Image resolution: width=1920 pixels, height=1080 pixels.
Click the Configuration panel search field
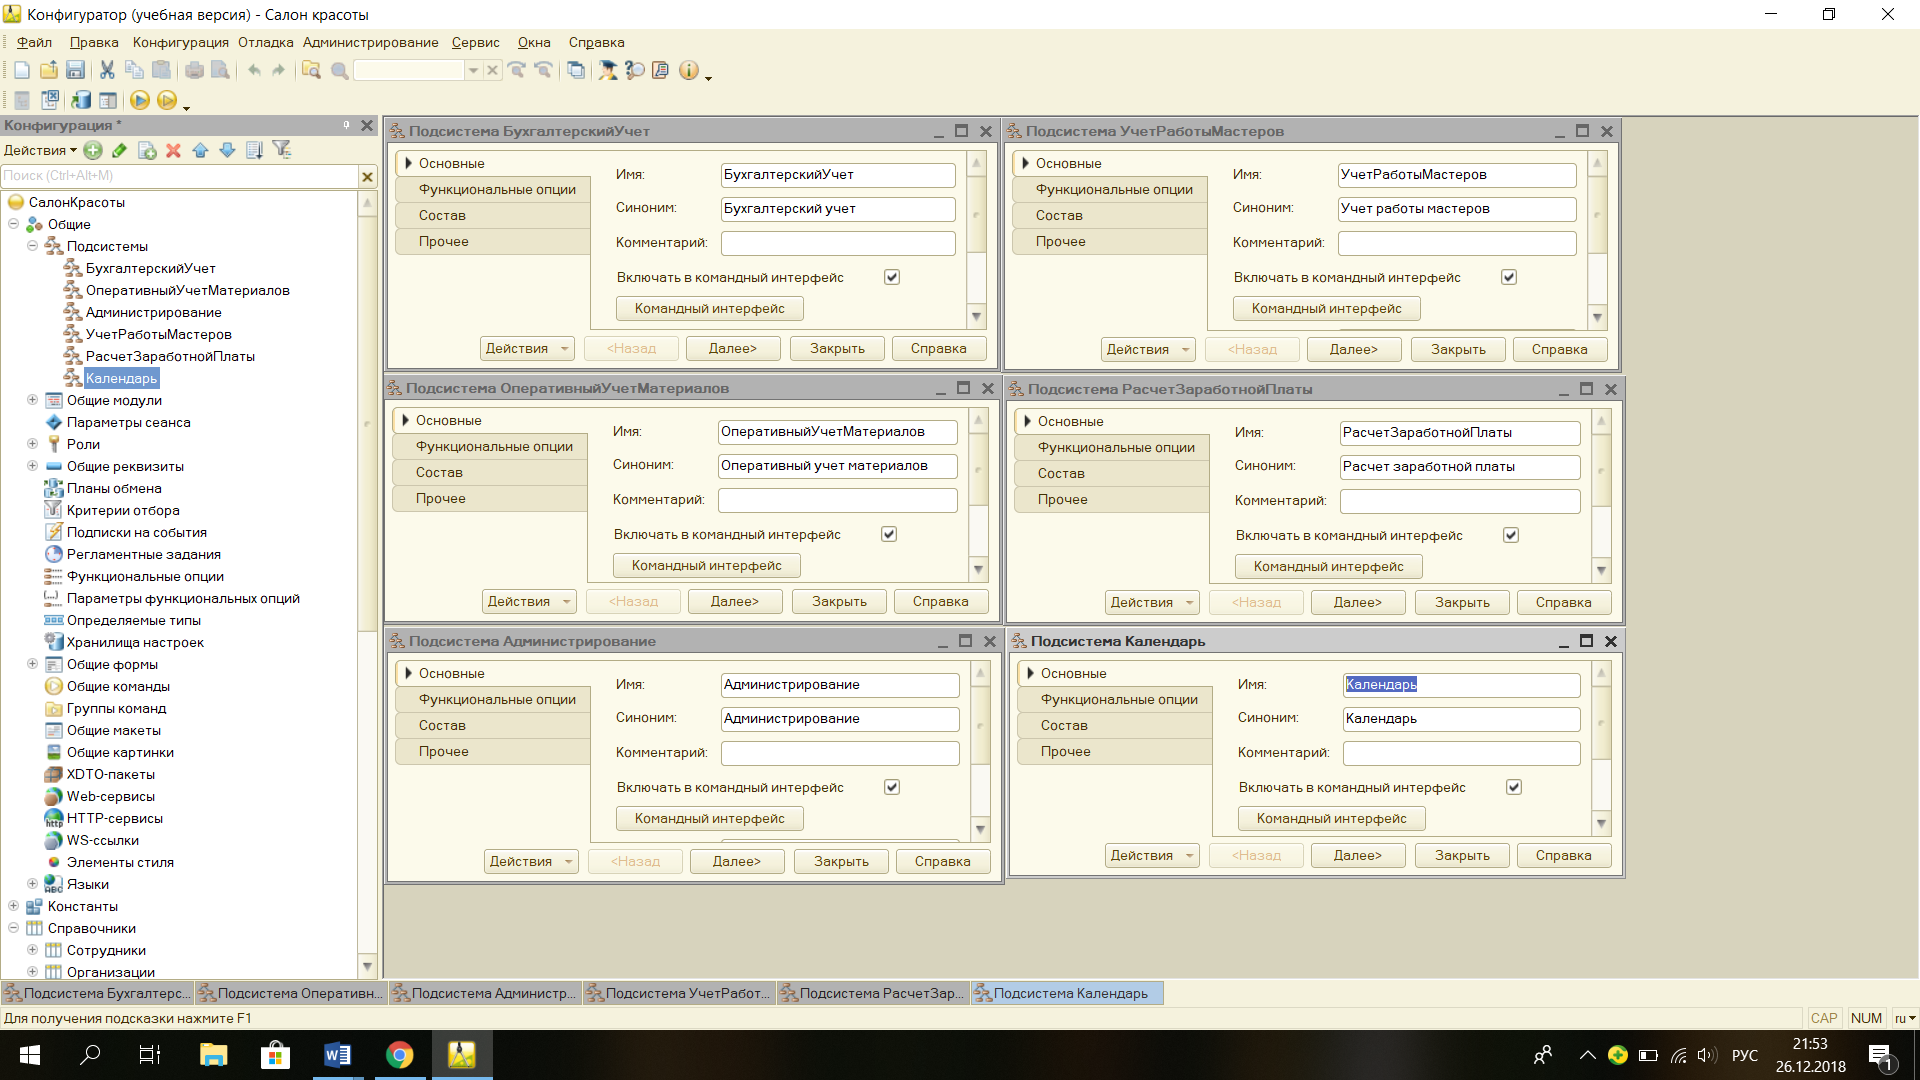click(180, 176)
